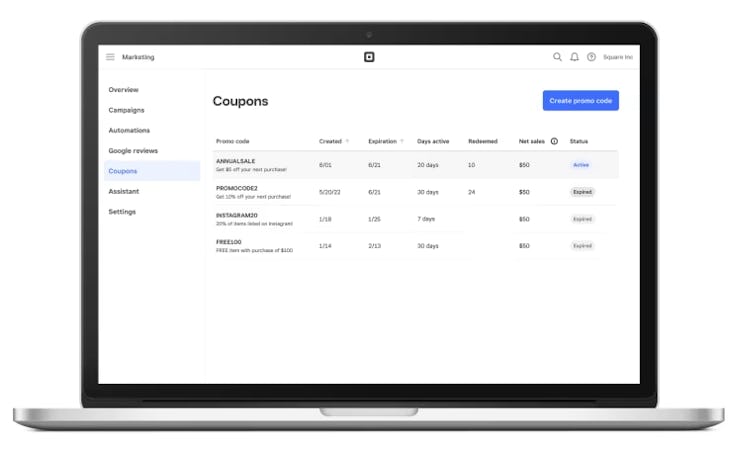Sort by Created column arrow
Viewport: 747px width, 450px height.
click(x=347, y=141)
